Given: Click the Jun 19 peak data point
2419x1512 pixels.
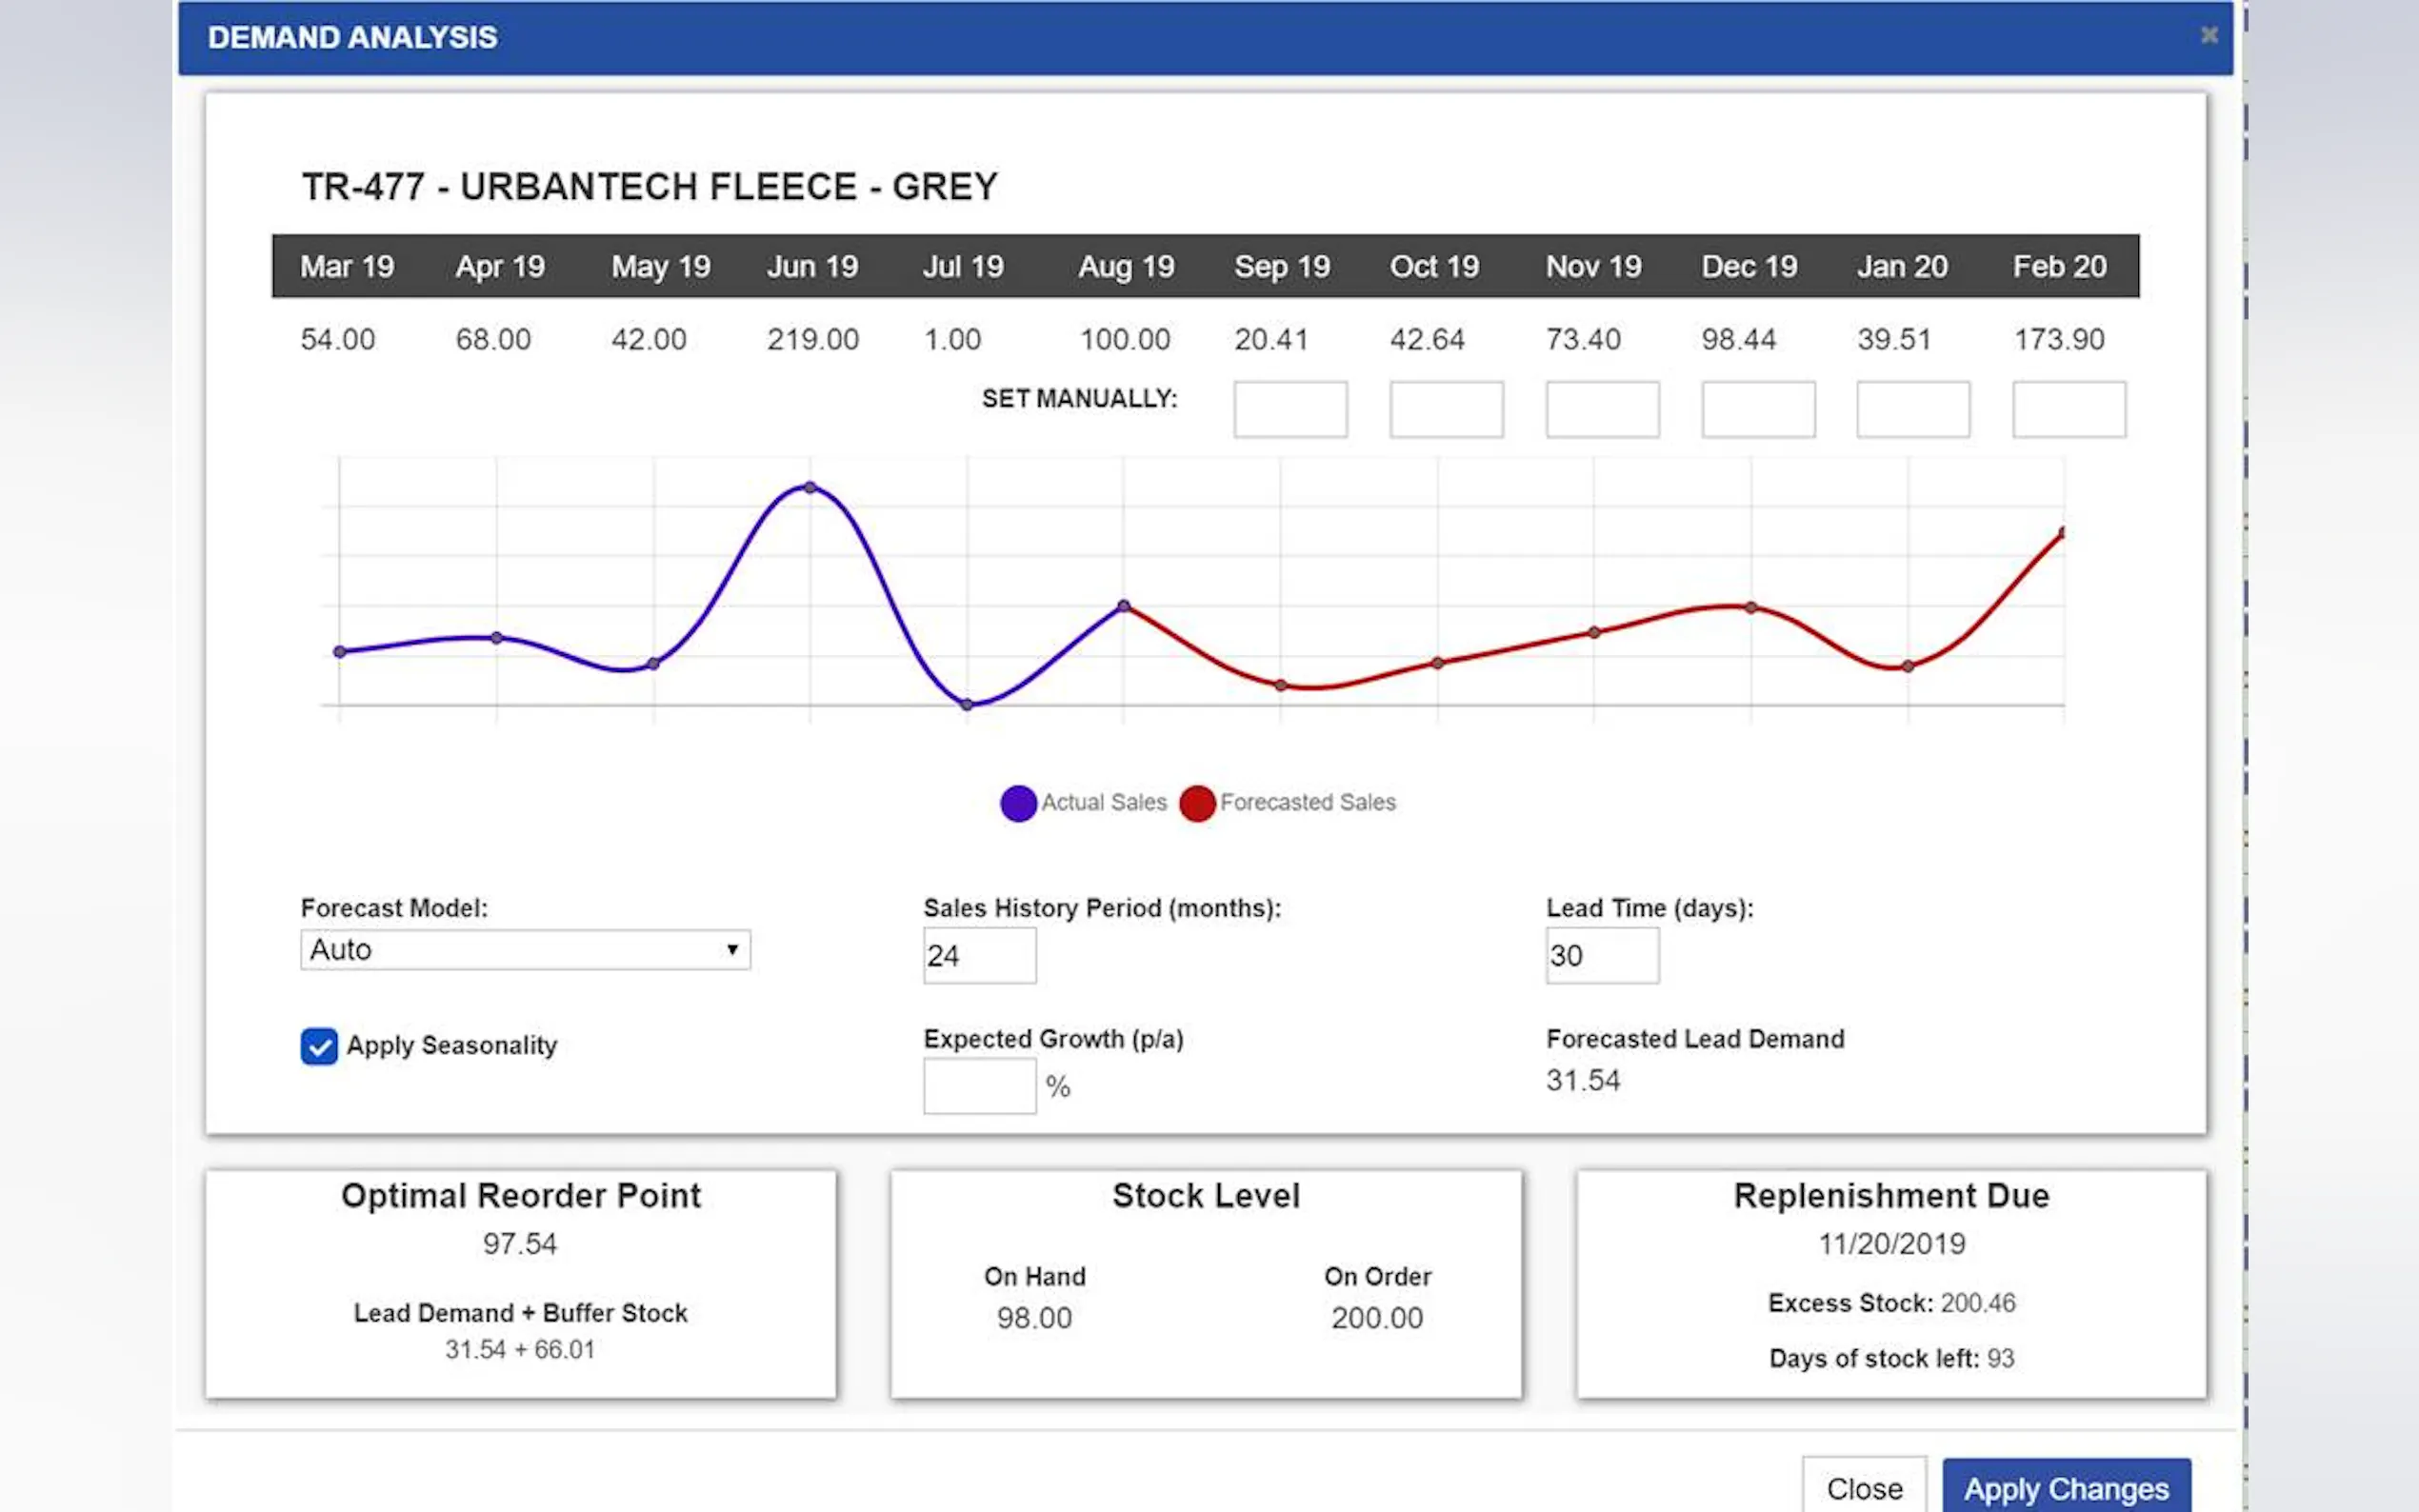Looking at the screenshot, I should pos(810,488).
